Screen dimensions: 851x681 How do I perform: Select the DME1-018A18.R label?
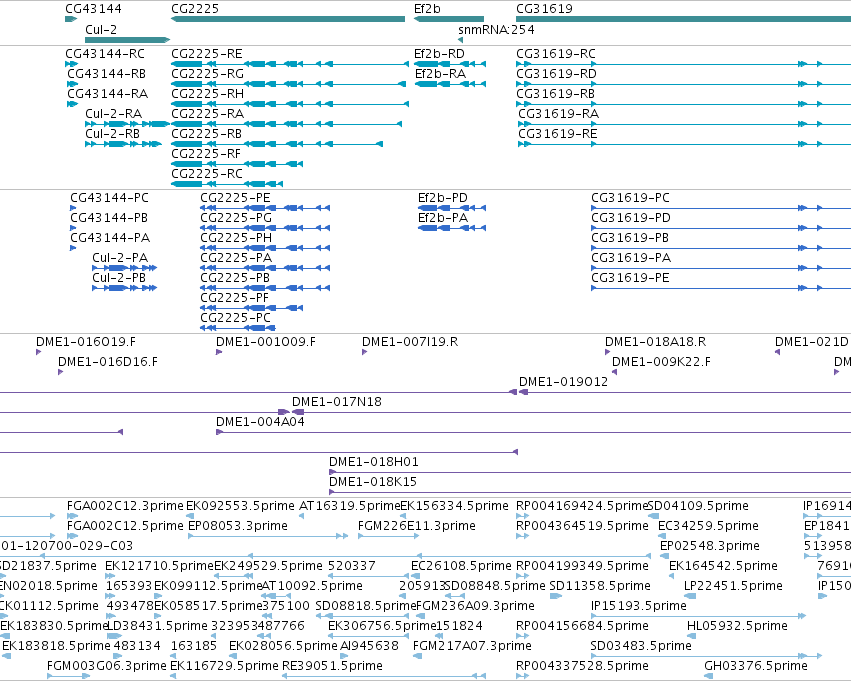click(656, 342)
